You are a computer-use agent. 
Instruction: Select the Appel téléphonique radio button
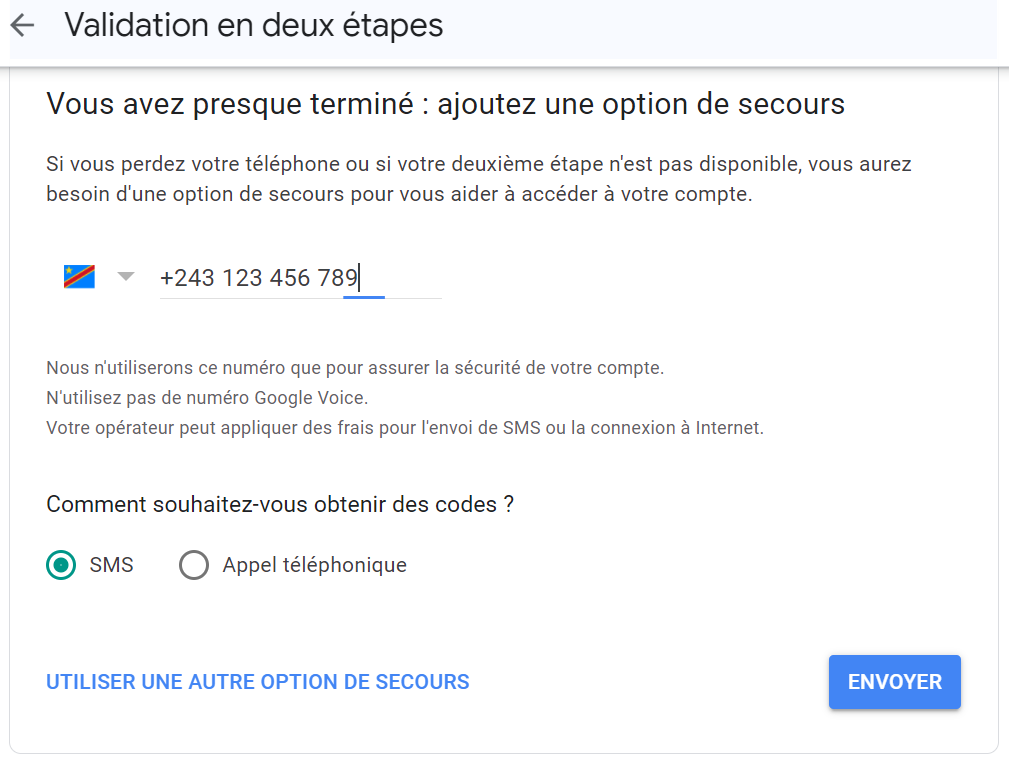point(194,565)
